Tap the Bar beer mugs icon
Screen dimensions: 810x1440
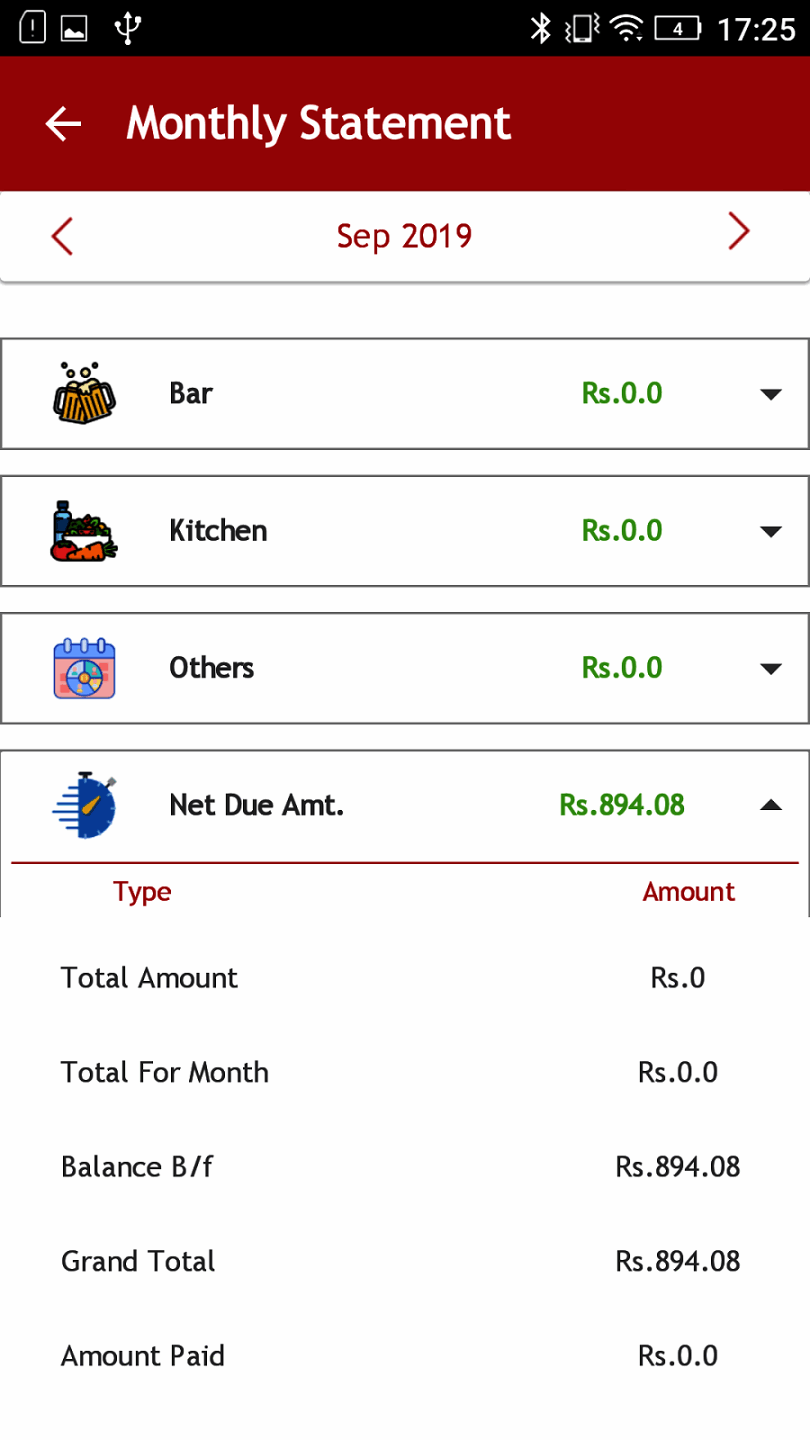(x=84, y=393)
